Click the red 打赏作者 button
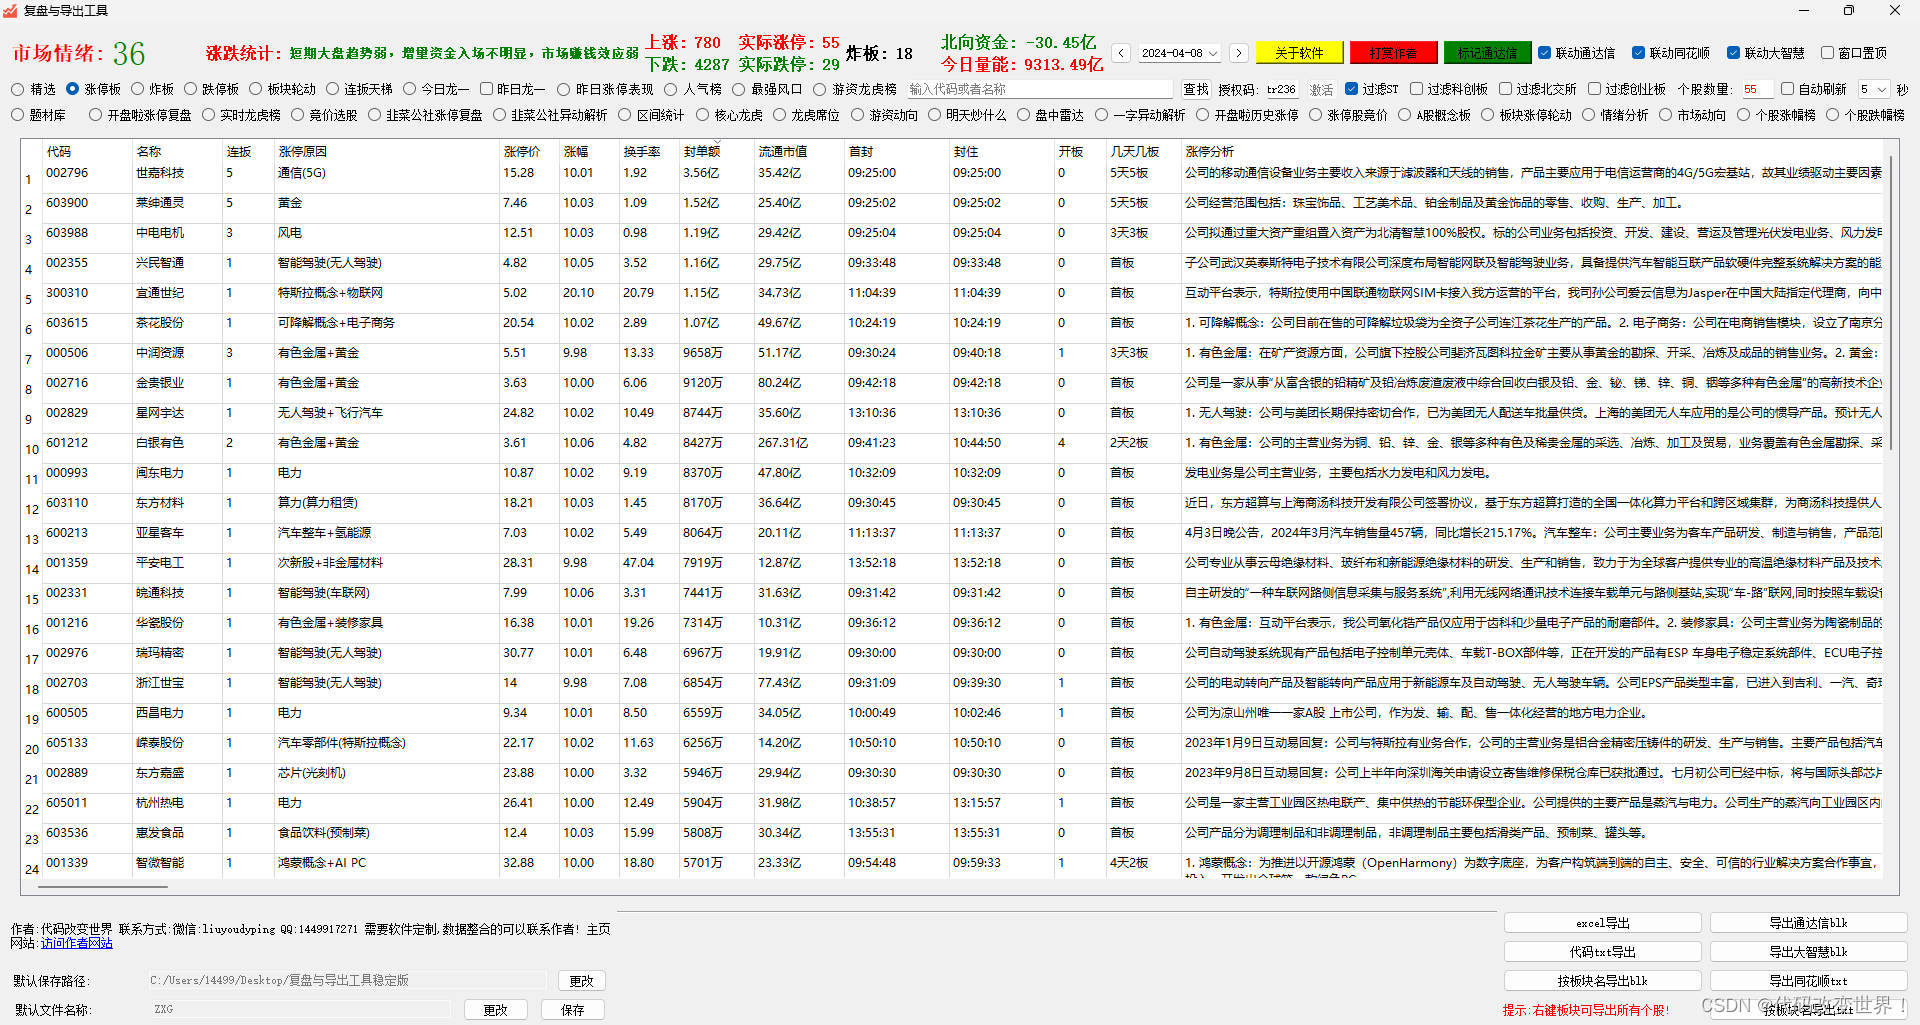Image resolution: width=1920 pixels, height=1025 pixels. coord(1393,53)
